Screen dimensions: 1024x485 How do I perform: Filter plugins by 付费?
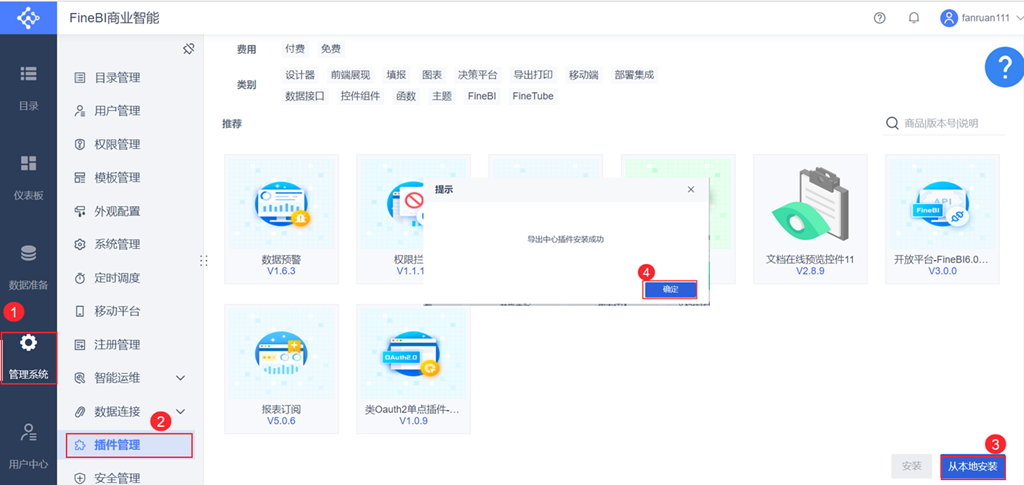coord(295,49)
